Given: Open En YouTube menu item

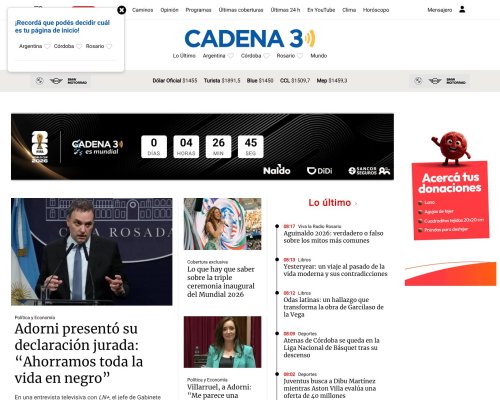Looking at the screenshot, I should (x=321, y=10).
